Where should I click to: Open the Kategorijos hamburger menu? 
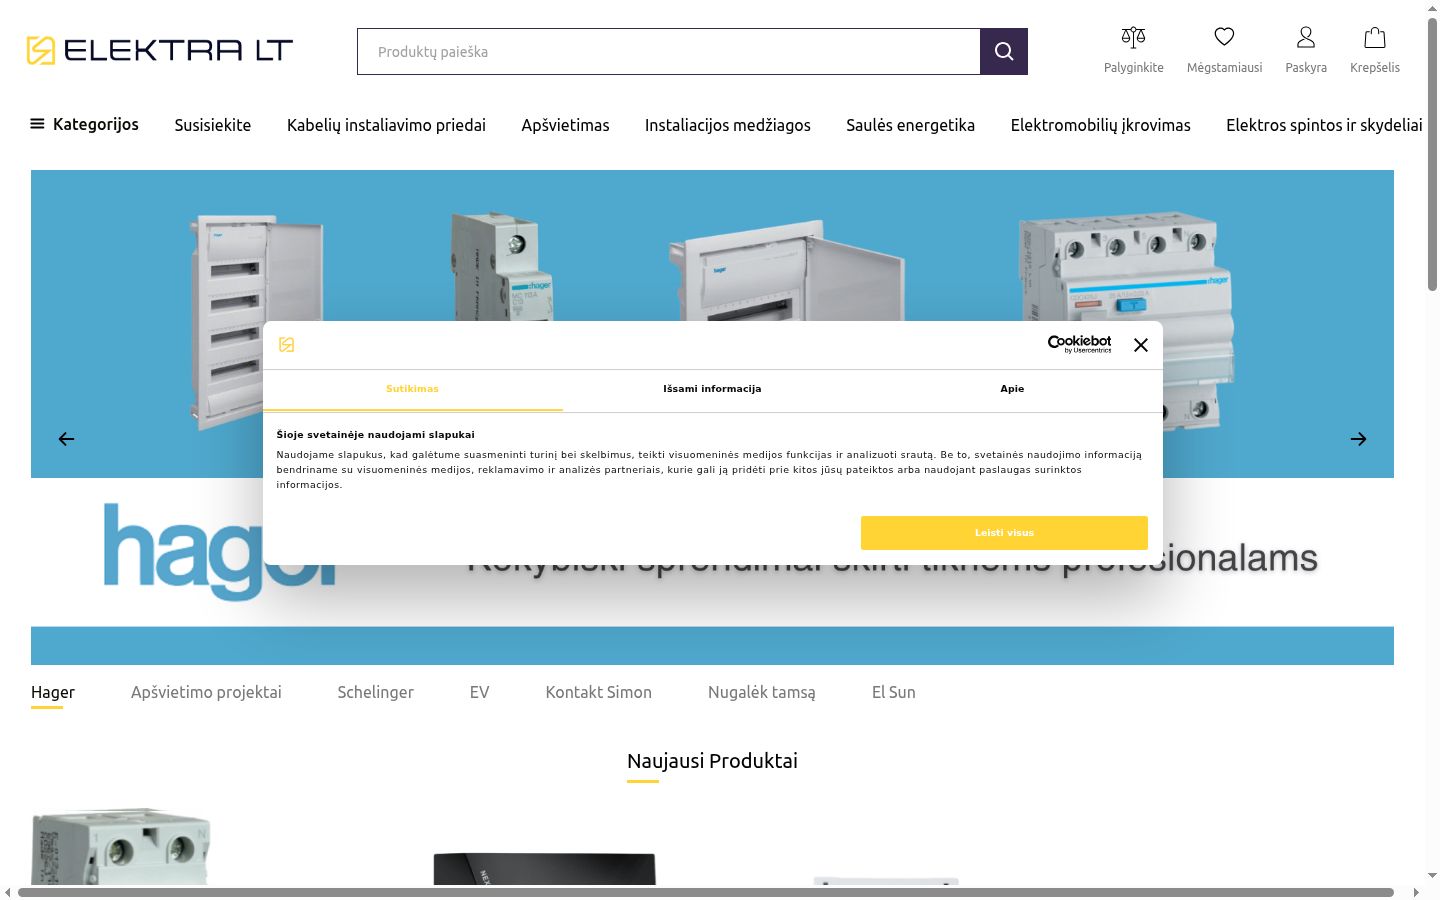[x=85, y=124]
